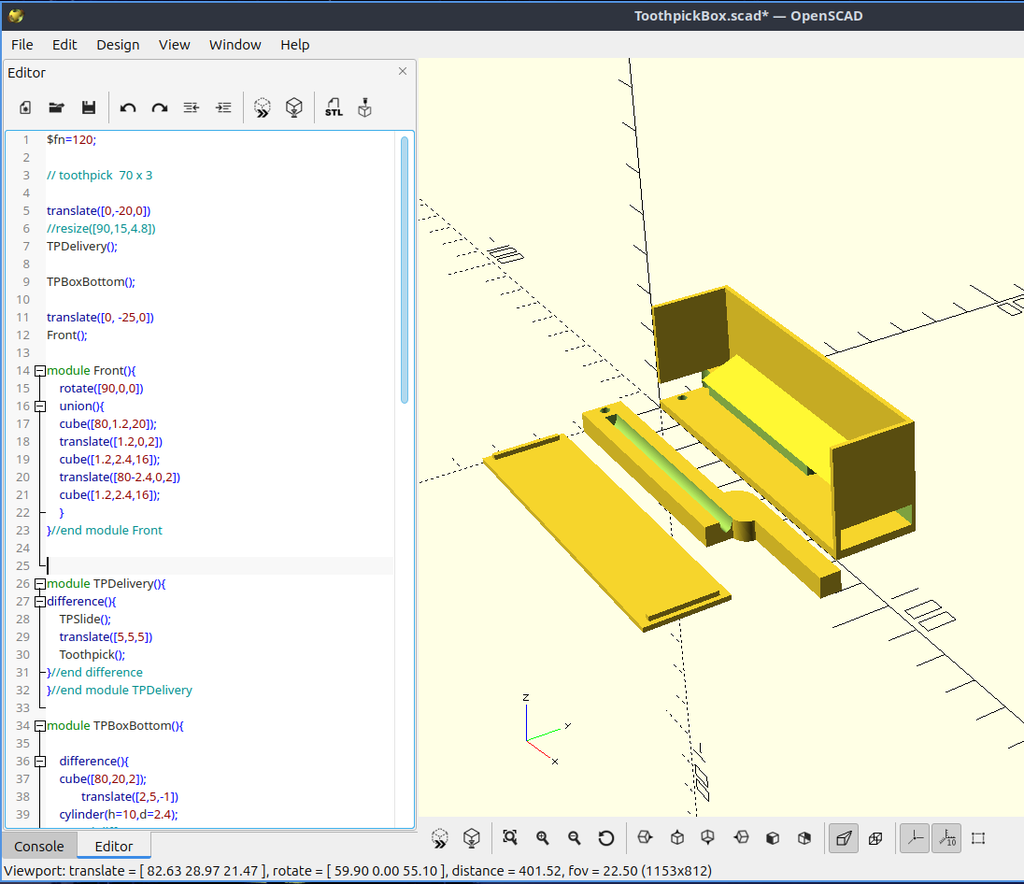Open the Design menu

[118, 45]
